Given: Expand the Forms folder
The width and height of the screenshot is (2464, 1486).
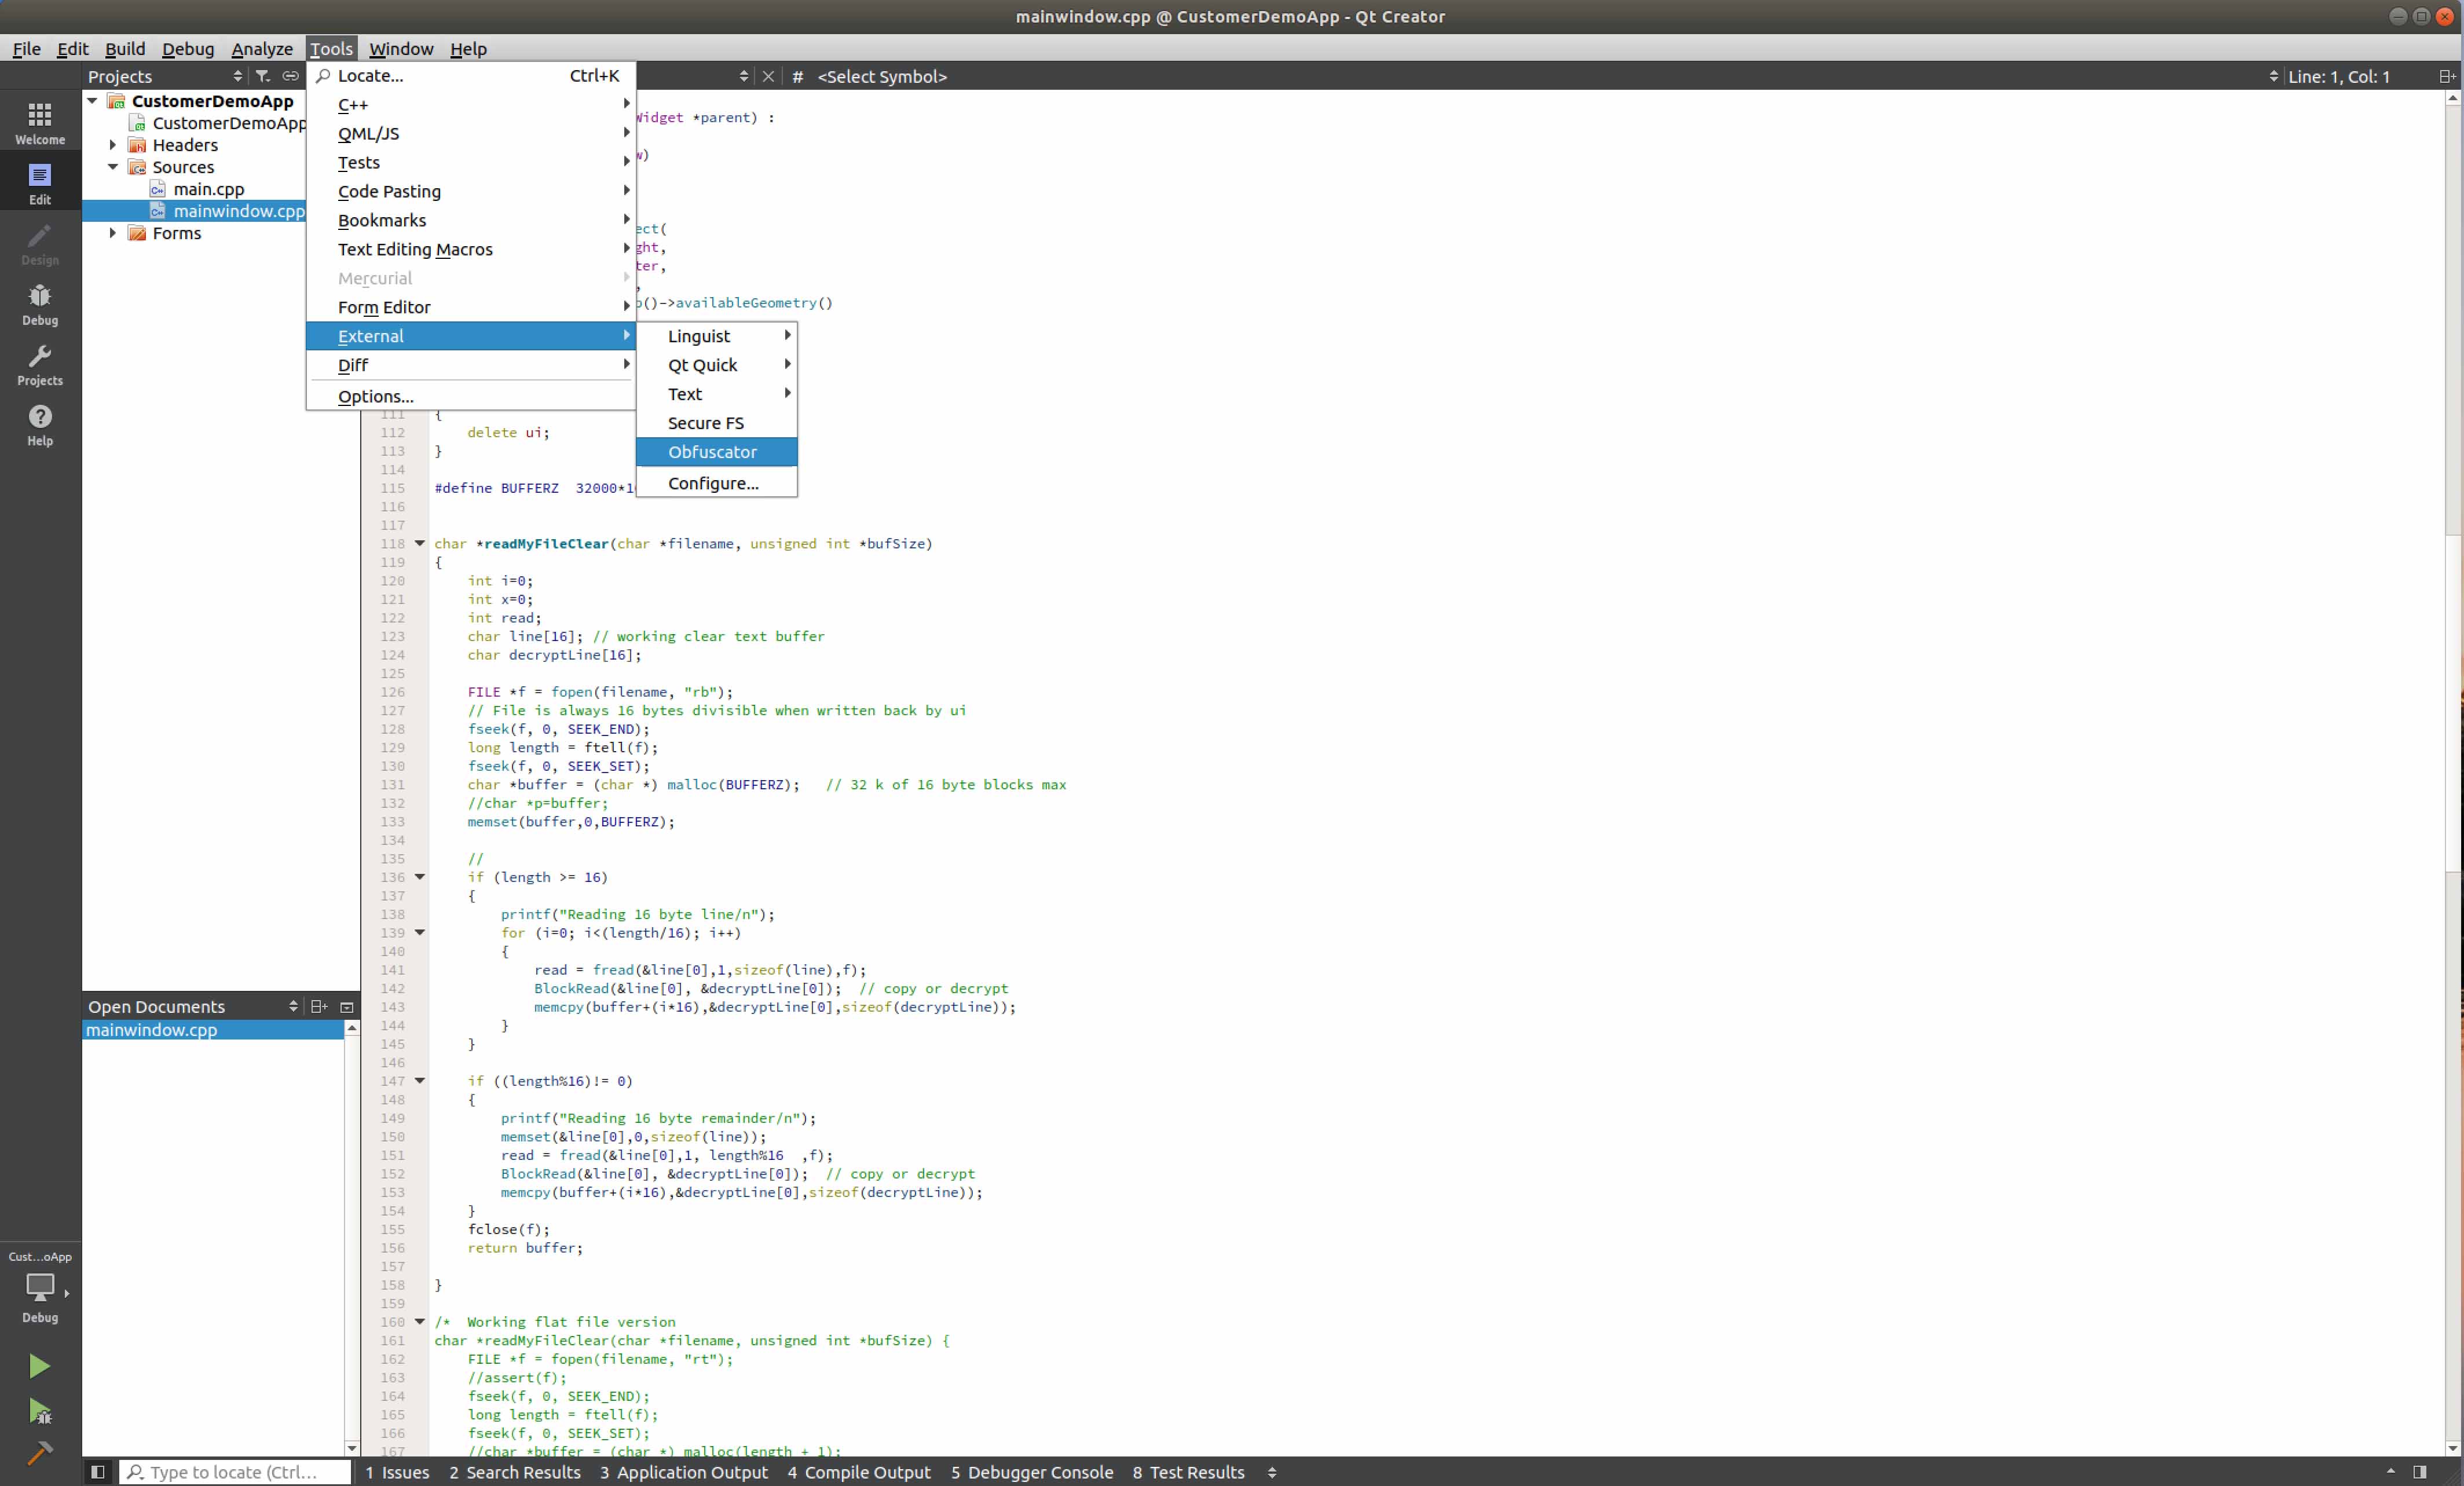Looking at the screenshot, I should [113, 233].
